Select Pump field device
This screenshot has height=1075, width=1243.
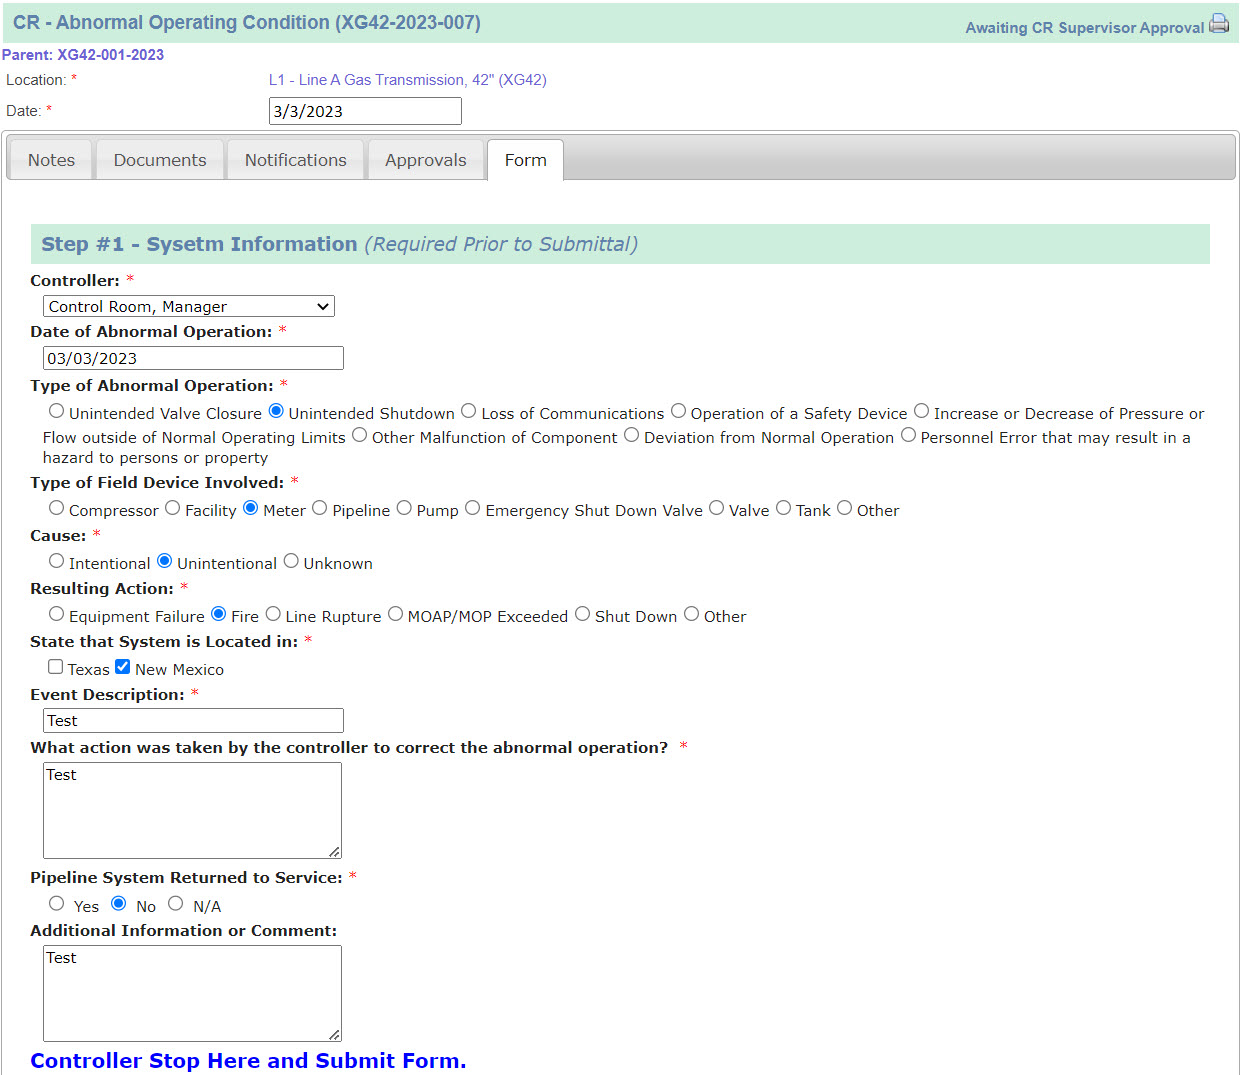[x=404, y=508]
